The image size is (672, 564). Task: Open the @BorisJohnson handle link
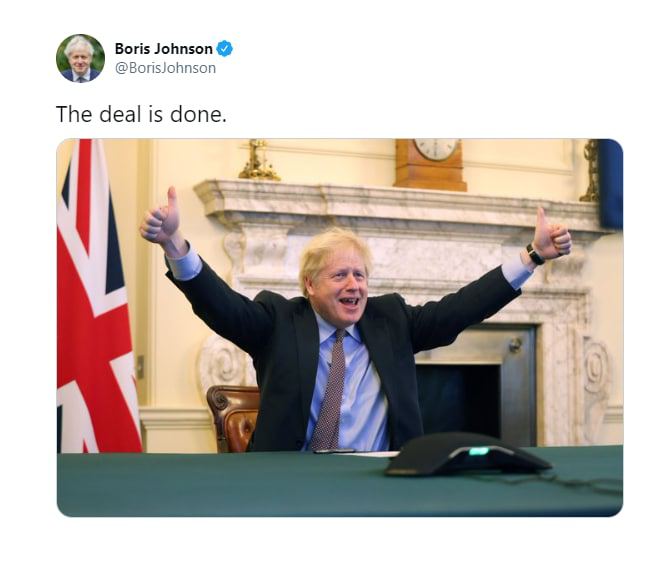[x=165, y=68]
